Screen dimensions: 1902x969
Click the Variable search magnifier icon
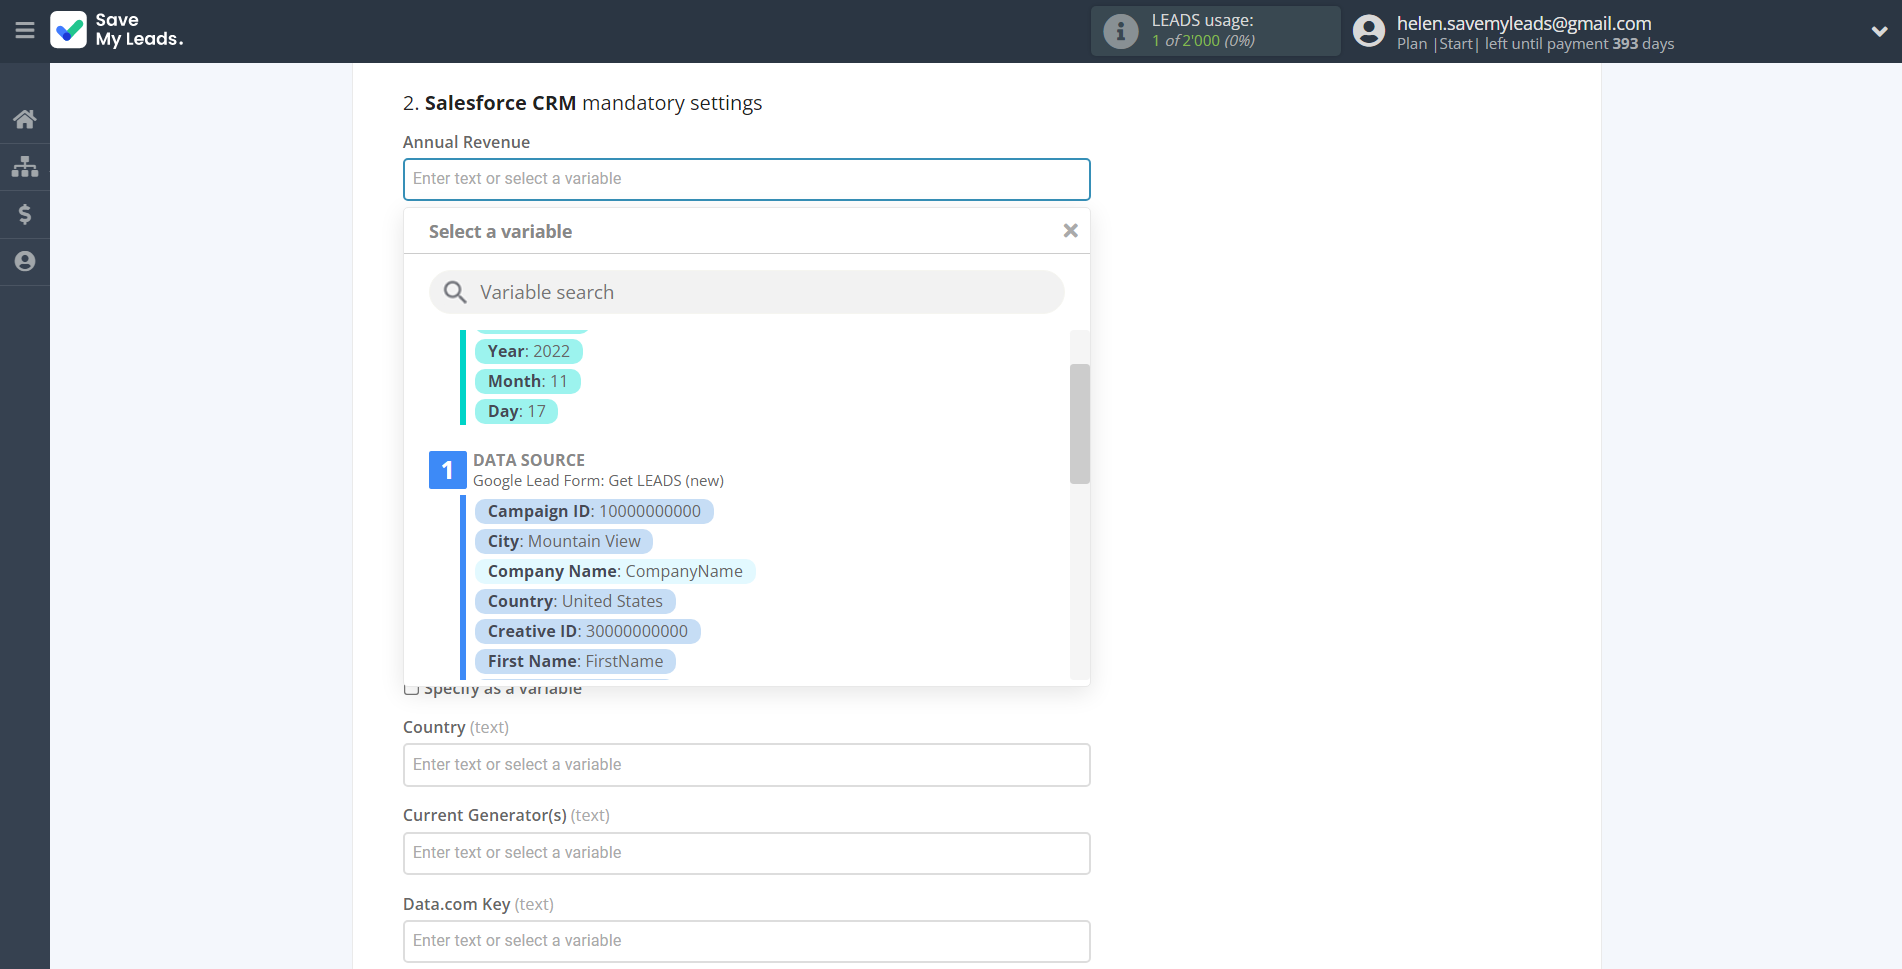pos(455,292)
